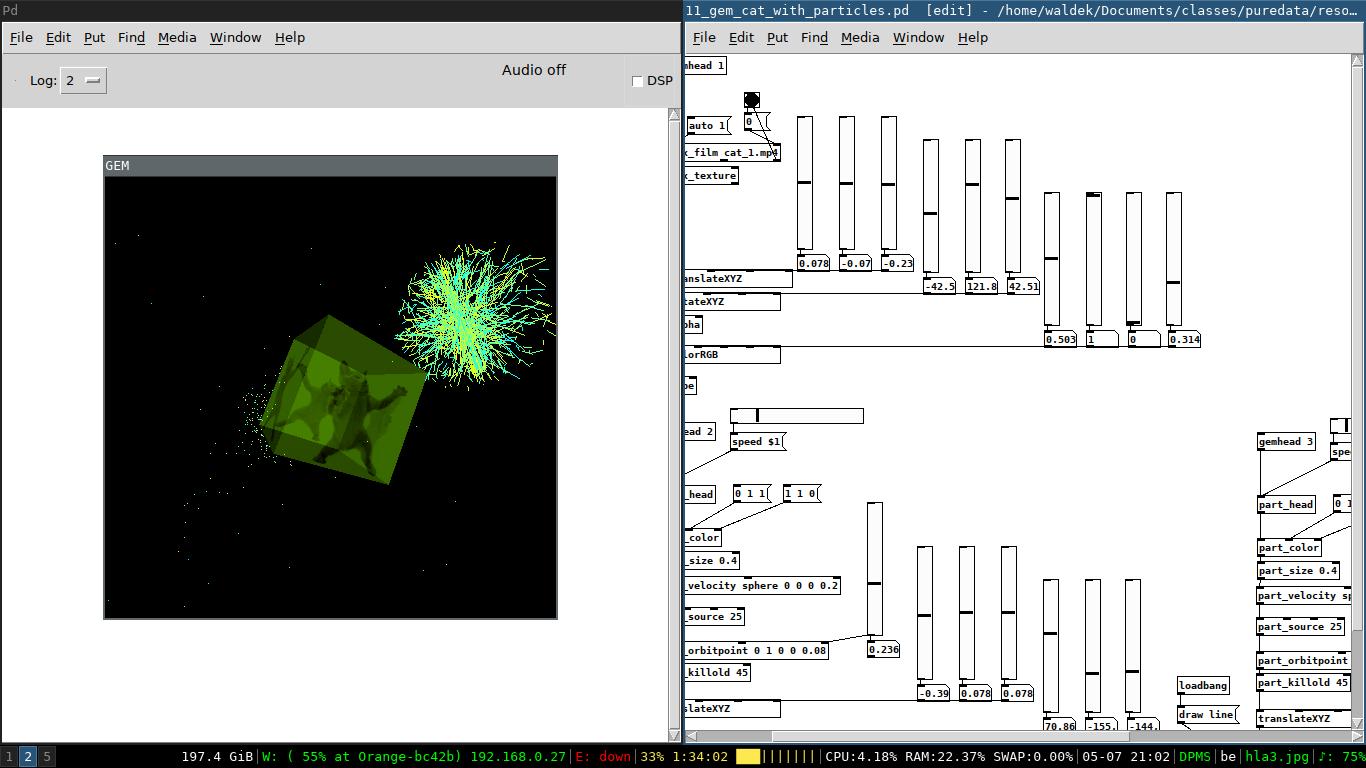
Task: Click up arrow of patch vertical scrollbar
Action: point(1358,61)
